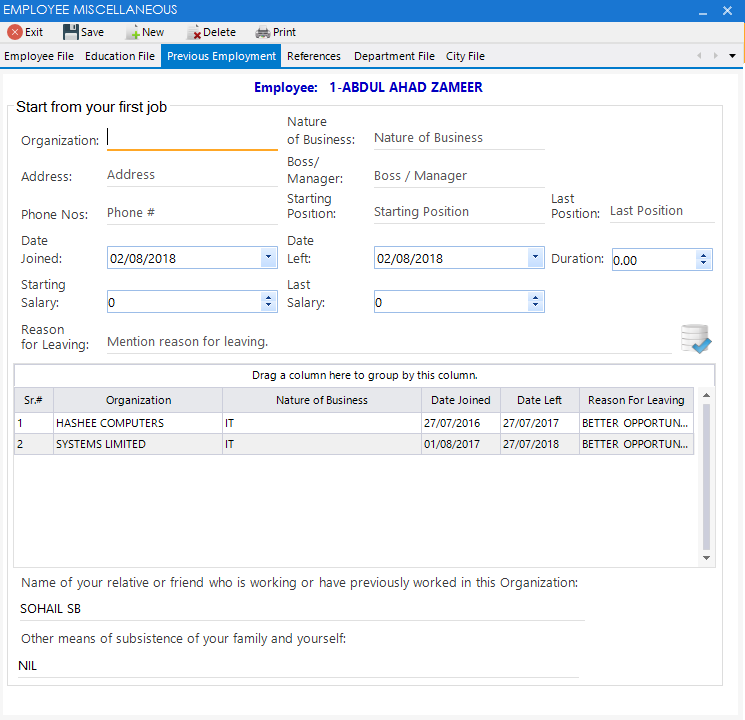Sort by the Organization column header
Viewport: 745px width, 720px height.
[138, 400]
